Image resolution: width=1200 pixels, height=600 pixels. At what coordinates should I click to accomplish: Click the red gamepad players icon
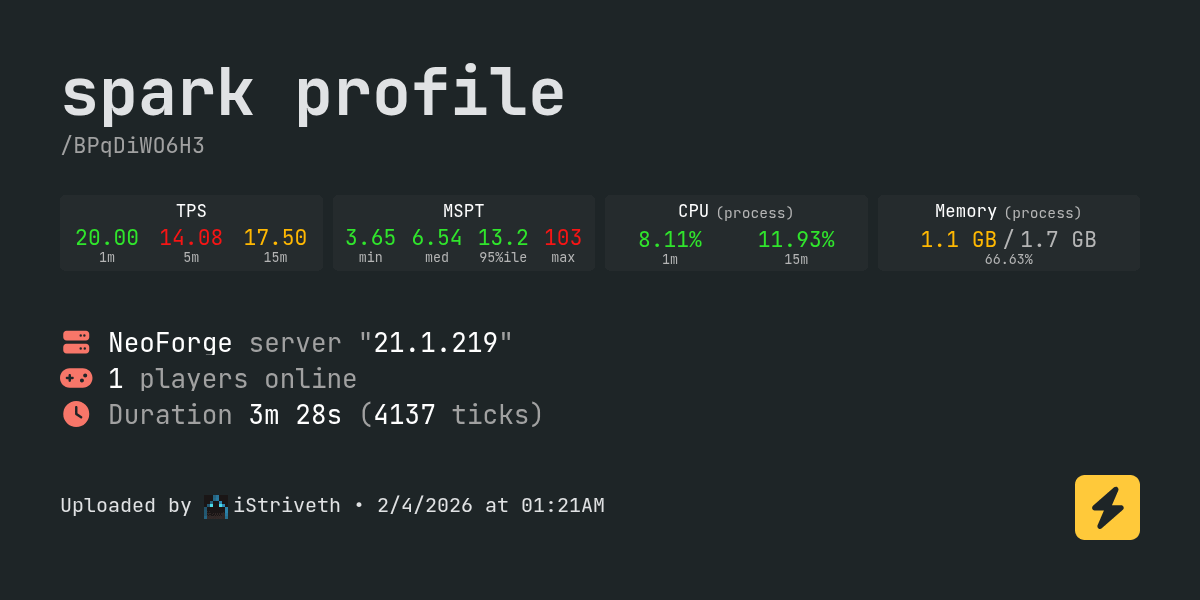76,378
